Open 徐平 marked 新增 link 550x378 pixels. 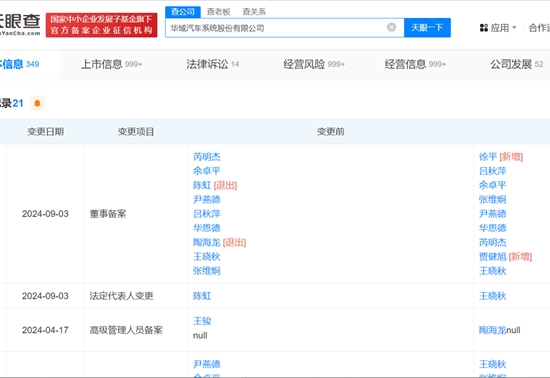point(488,157)
